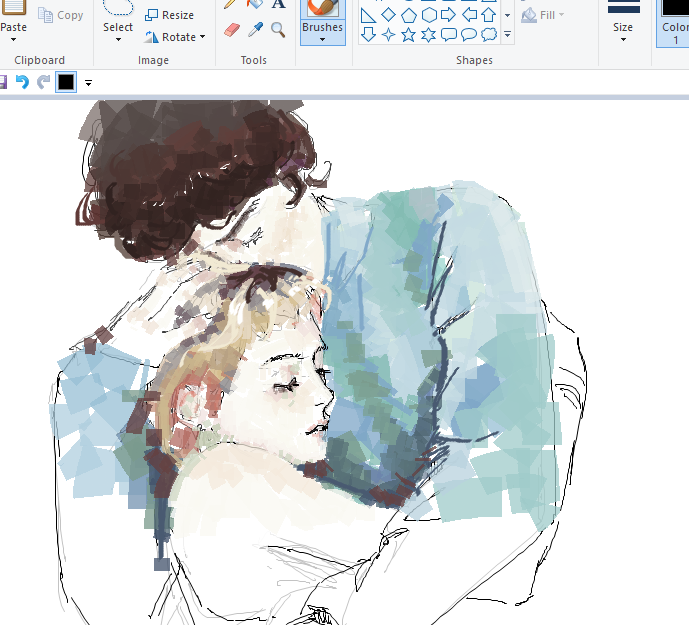
Task: Click the Undo arrow in quick access toolbar
Action: [22, 82]
